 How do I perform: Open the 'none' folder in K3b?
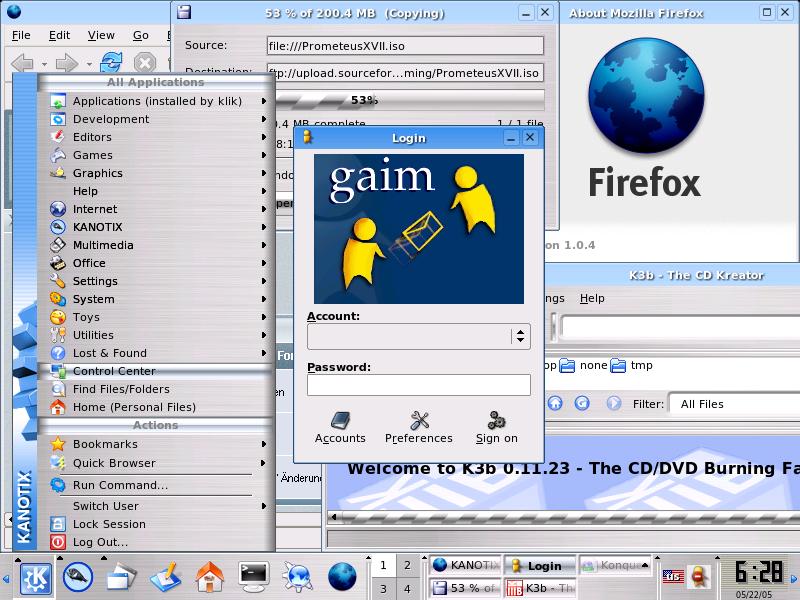[x=583, y=365]
